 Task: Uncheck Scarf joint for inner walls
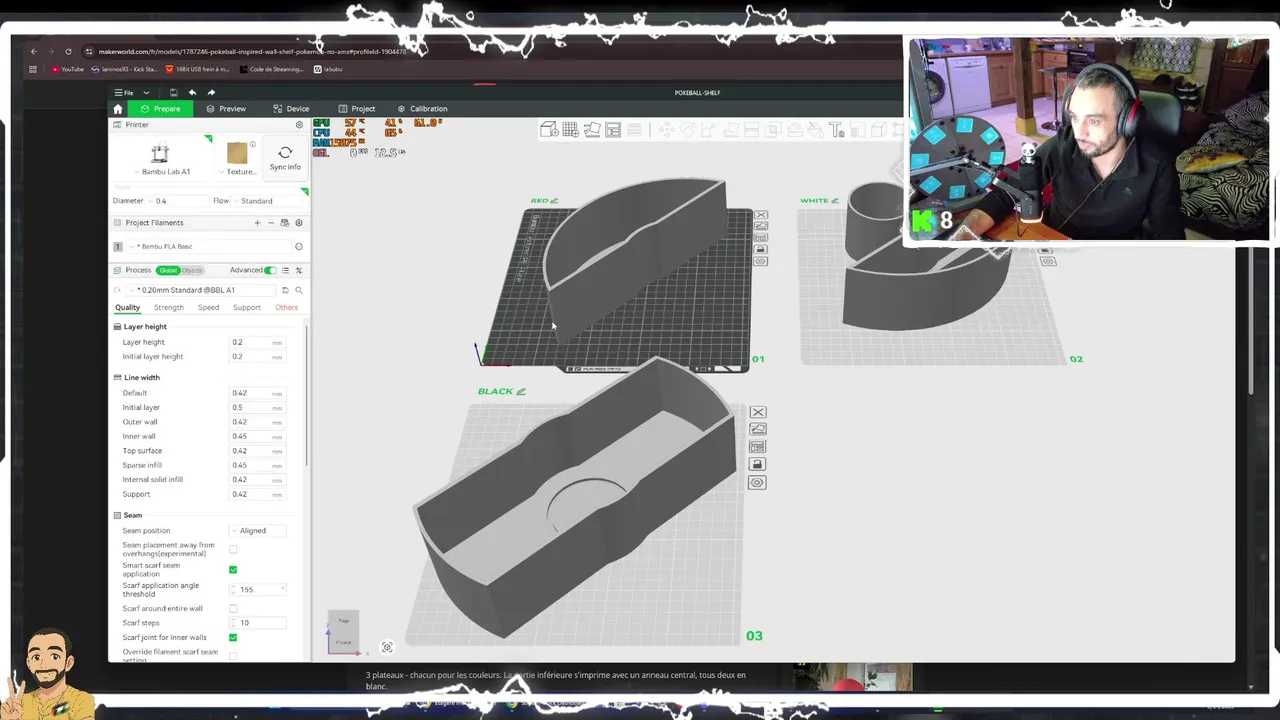tap(233, 637)
